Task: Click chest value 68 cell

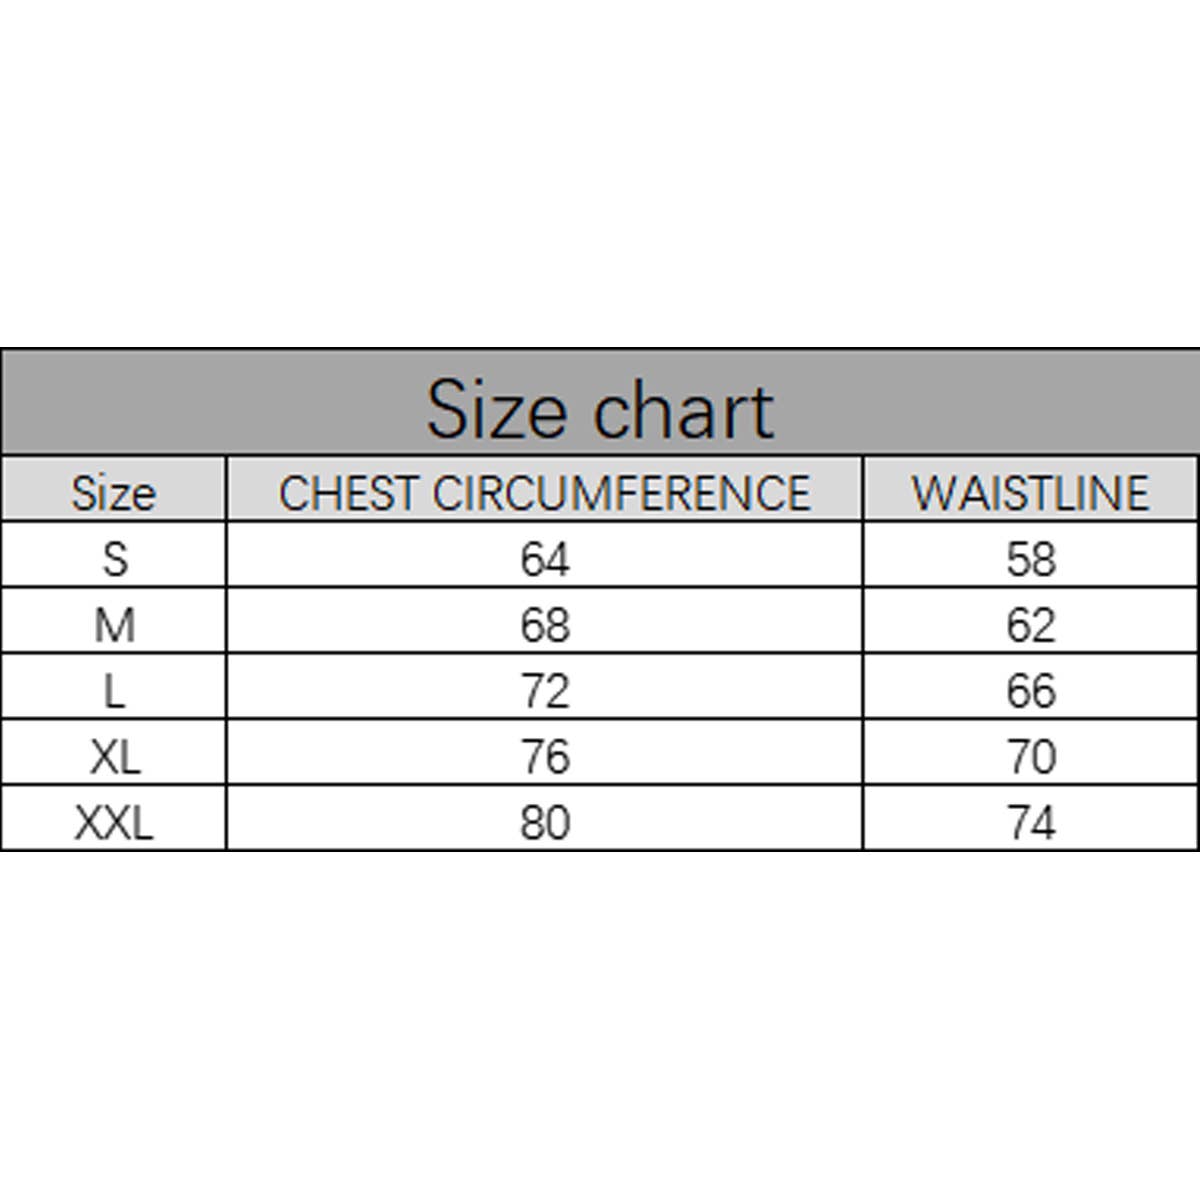Action: click(x=544, y=625)
